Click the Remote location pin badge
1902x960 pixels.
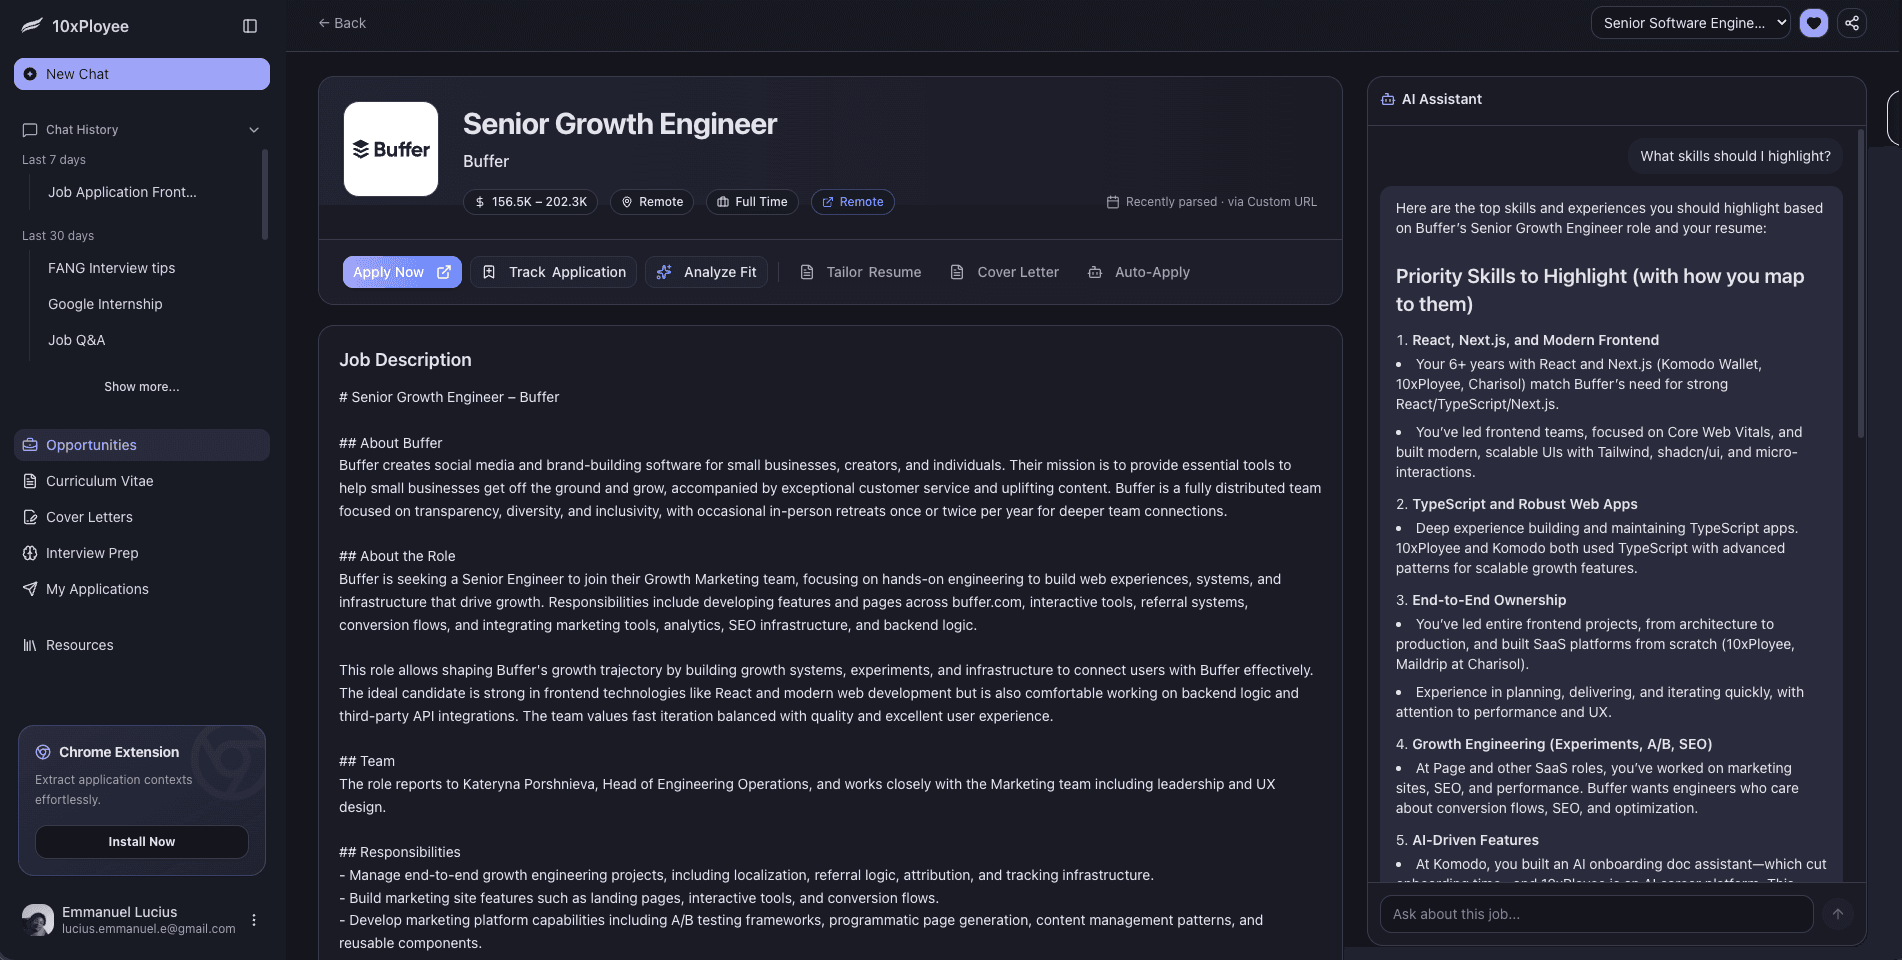click(652, 202)
